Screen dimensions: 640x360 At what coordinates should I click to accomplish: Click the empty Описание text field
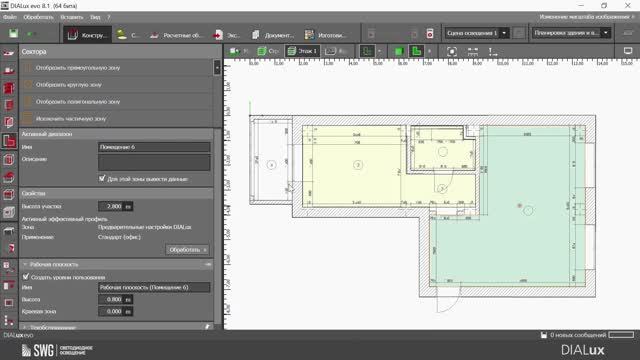(154, 162)
